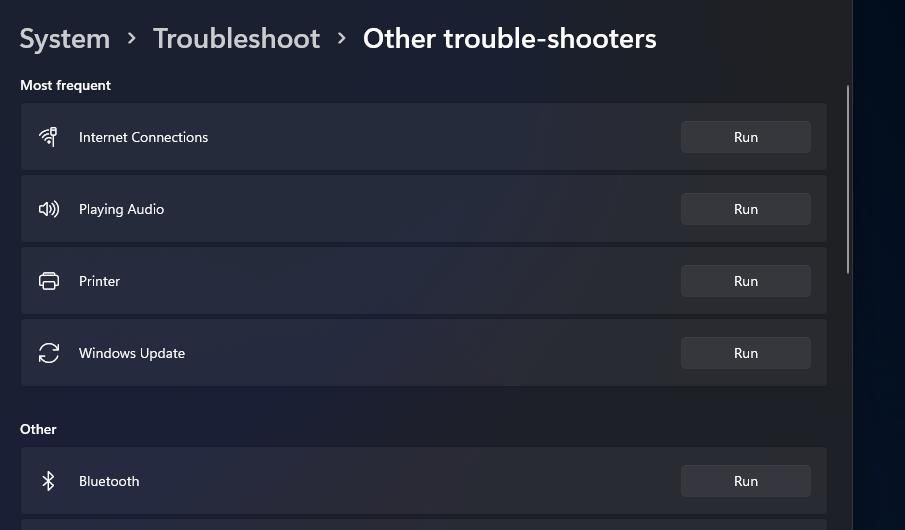Click the chevron after System breadcrumb

coord(132,39)
